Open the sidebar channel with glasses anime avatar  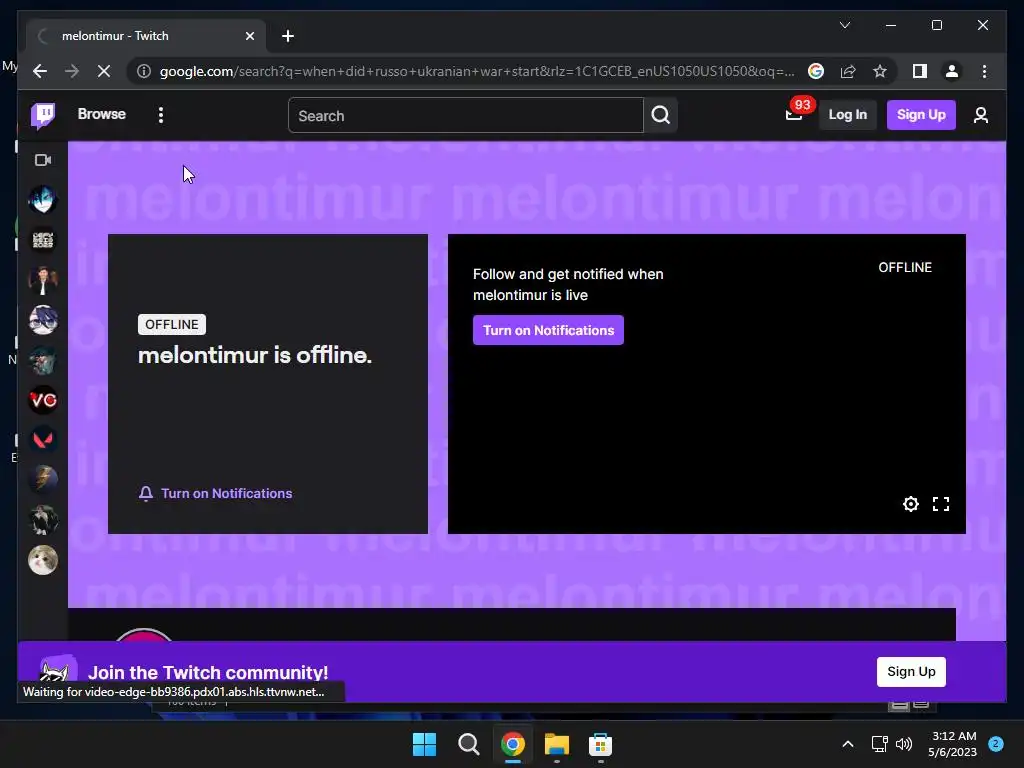click(x=43, y=320)
